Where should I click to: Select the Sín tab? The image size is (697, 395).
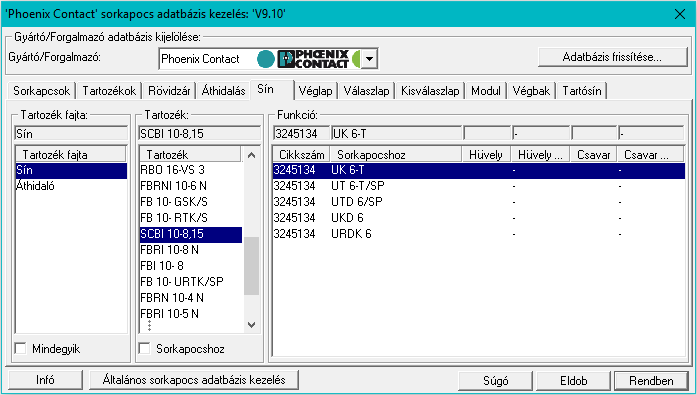point(271,89)
